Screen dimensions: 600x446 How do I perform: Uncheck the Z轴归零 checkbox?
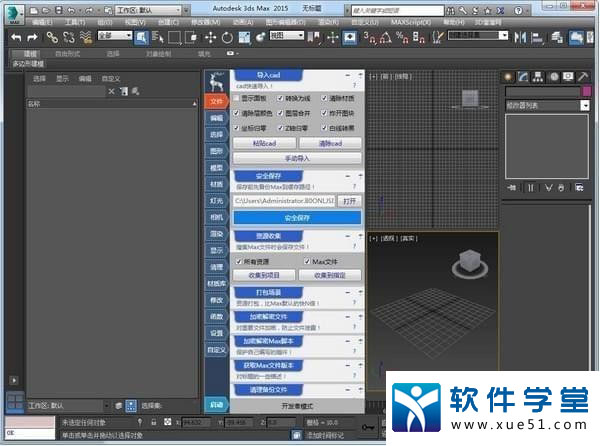(x=280, y=128)
